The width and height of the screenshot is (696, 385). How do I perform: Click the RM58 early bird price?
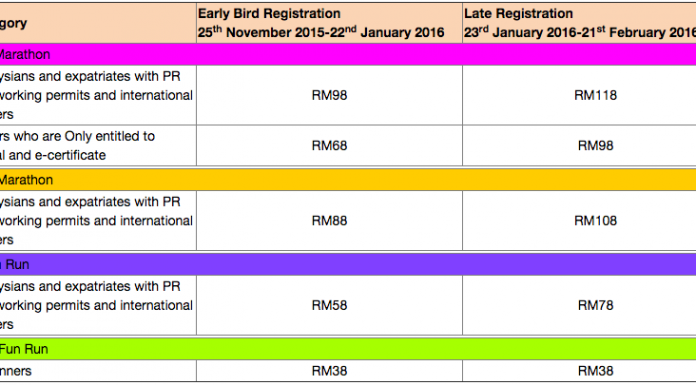(329, 306)
